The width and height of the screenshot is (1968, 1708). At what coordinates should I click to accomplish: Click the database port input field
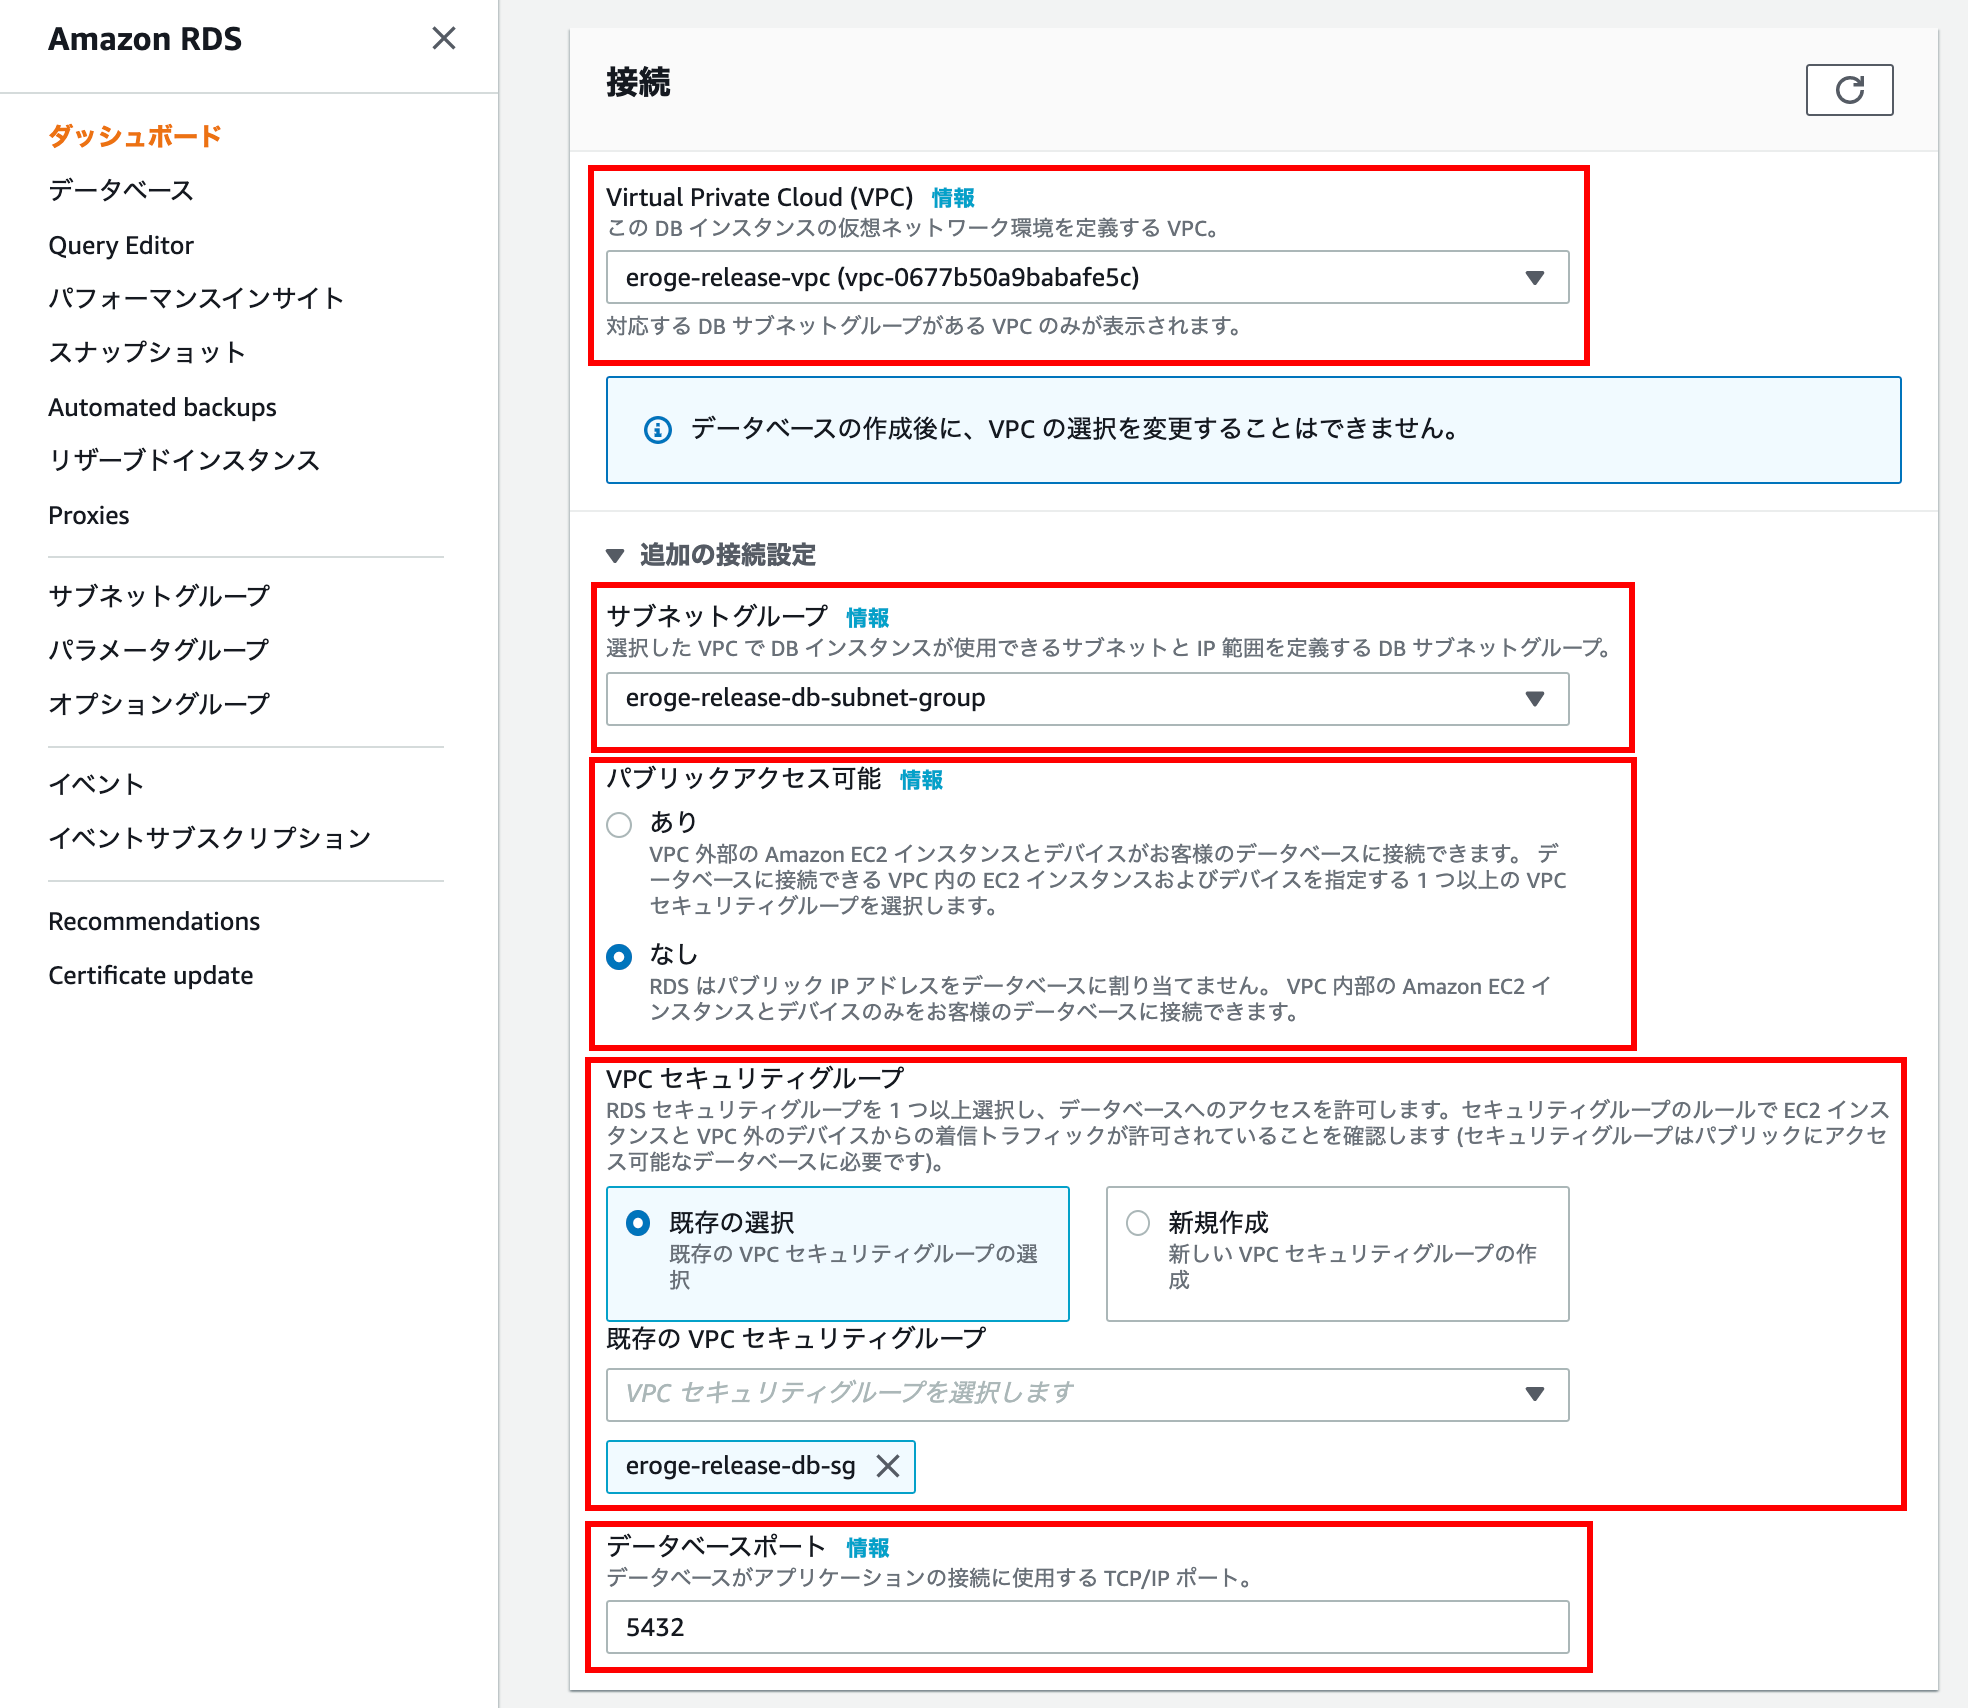[x=1086, y=1627]
